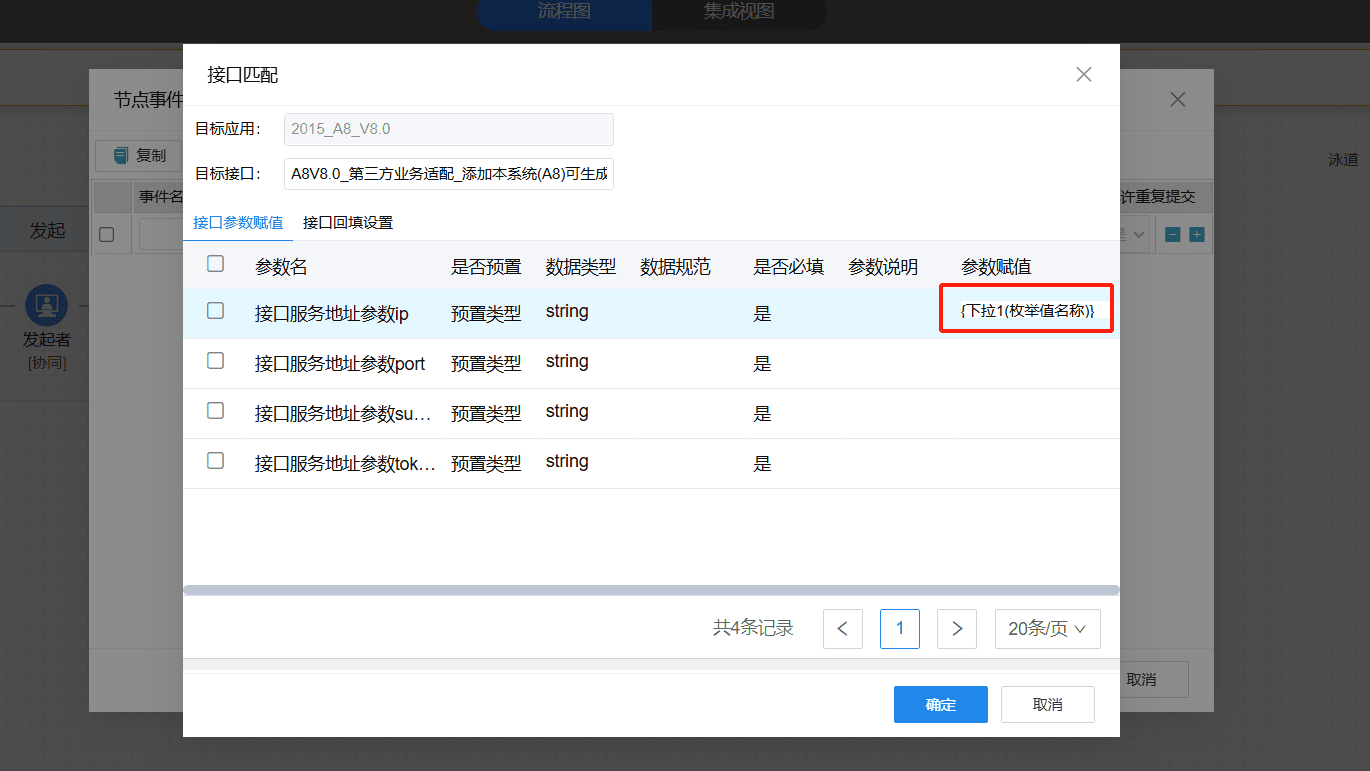Click 接口服务地址参数port parameter name
This screenshot has width=1370, height=771.
point(340,364)
